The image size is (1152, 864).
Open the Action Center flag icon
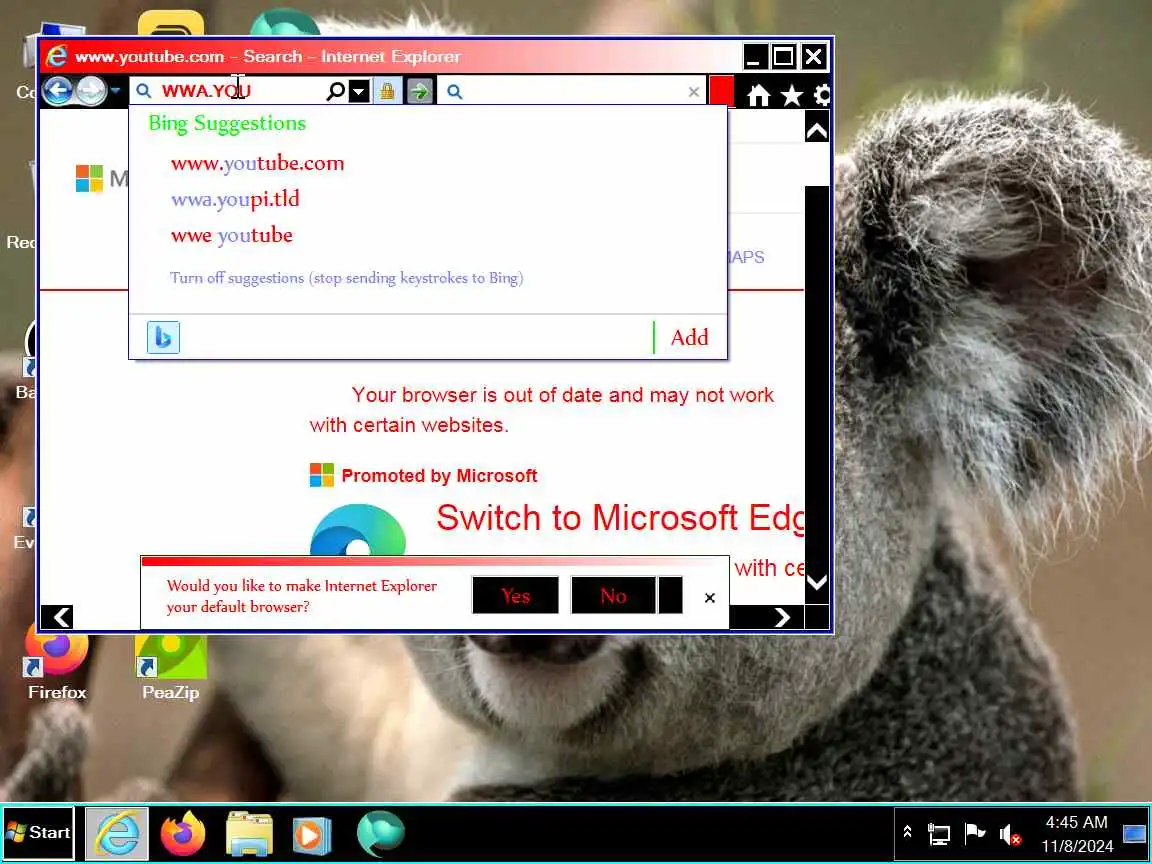tap(974, 832)
